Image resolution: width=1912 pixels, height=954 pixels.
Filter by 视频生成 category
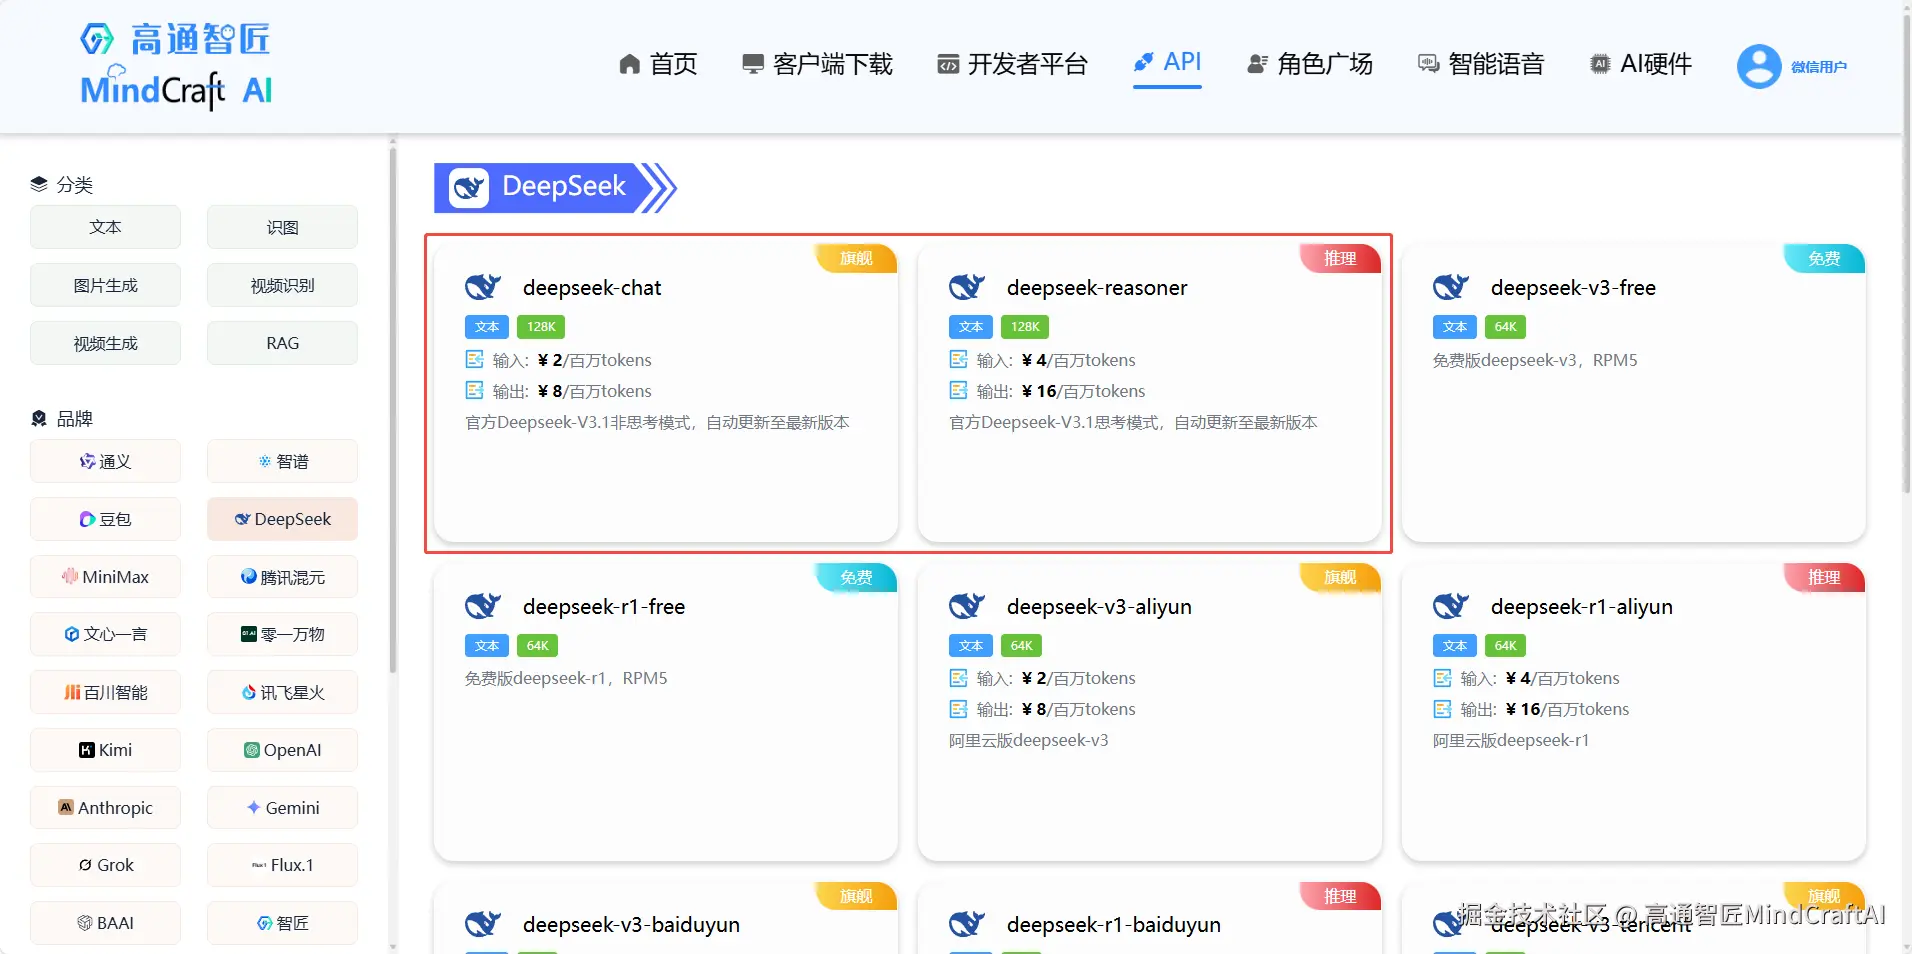point(105,343)
